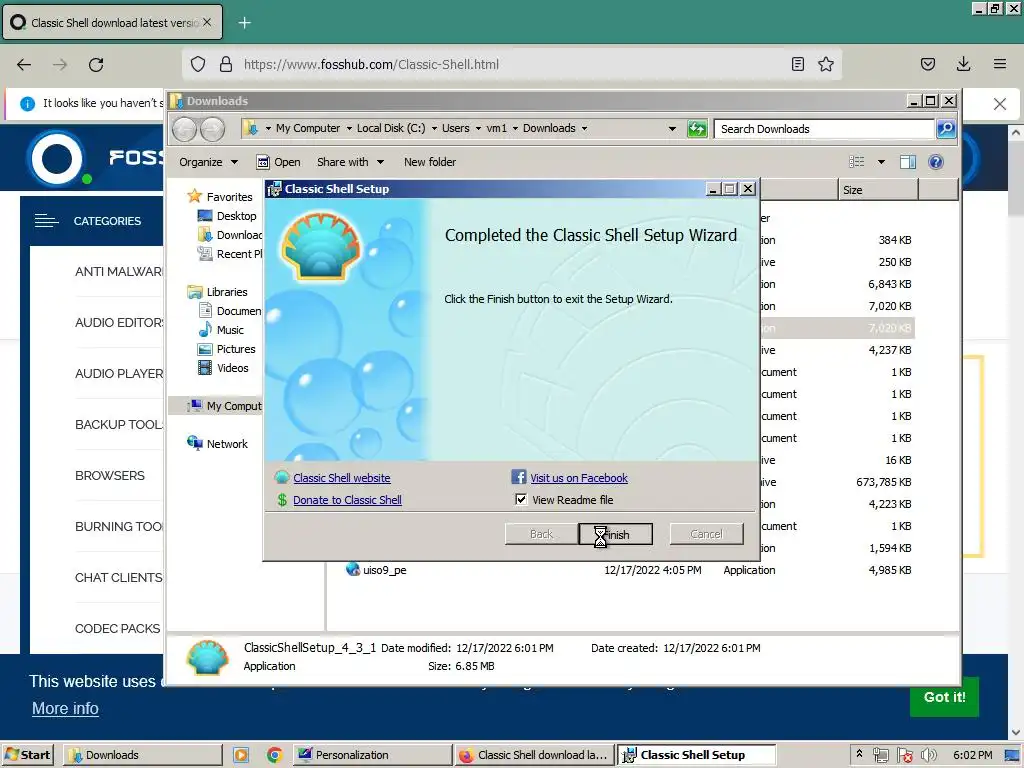Click the Search Downloads magnifier button
The height and width of the screenshot is (768, 1024).
coord(946,129)
